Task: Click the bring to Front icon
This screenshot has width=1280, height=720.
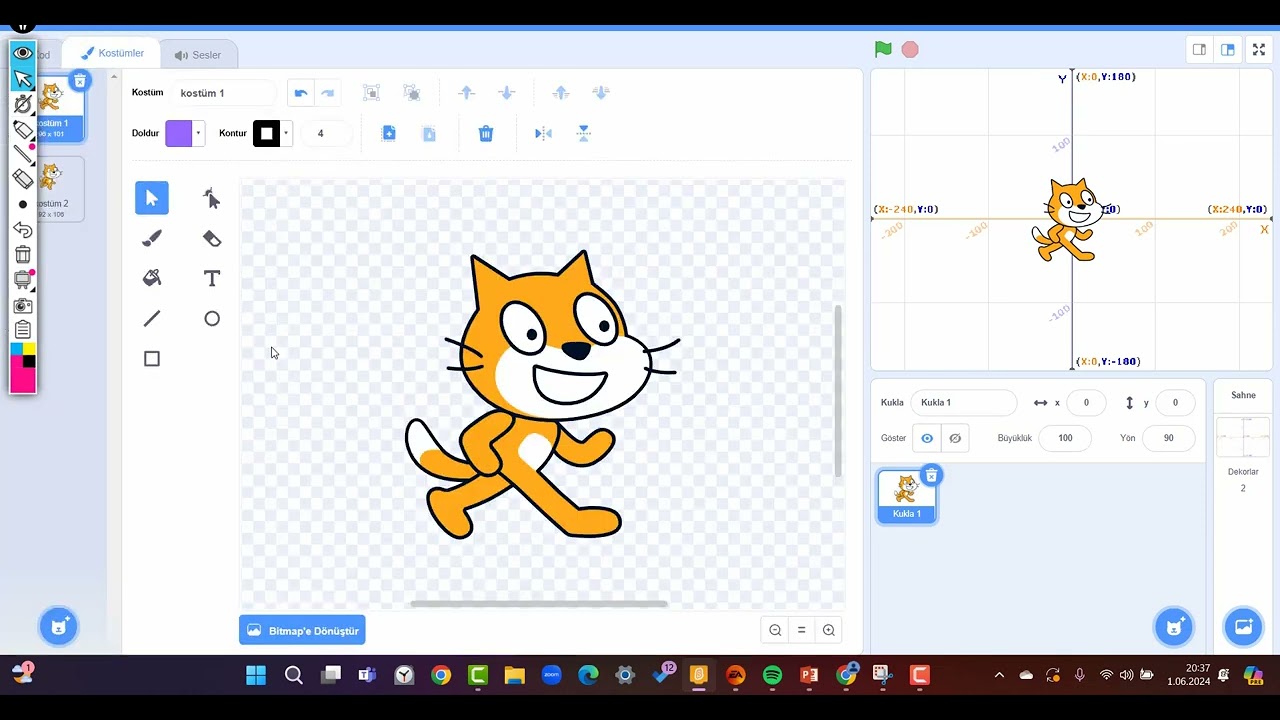Action: pyautogui.click(x=561, y=93)
